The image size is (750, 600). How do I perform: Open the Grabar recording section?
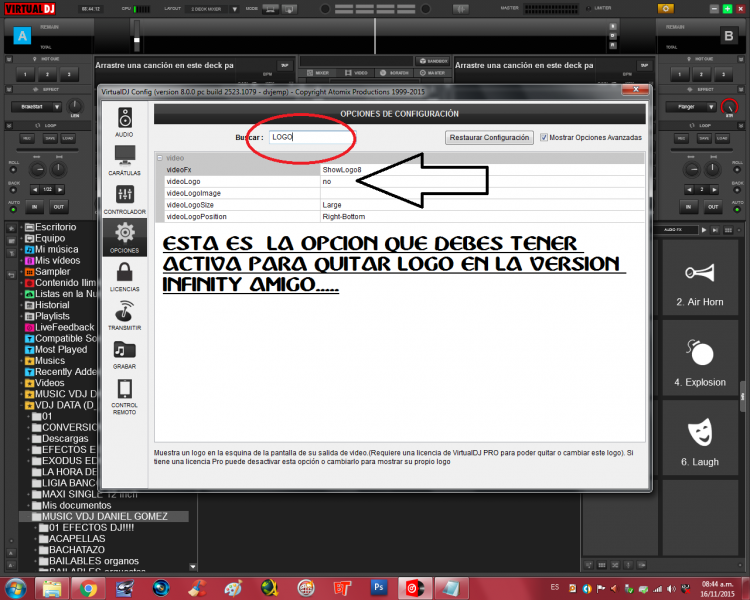point(124,354)
